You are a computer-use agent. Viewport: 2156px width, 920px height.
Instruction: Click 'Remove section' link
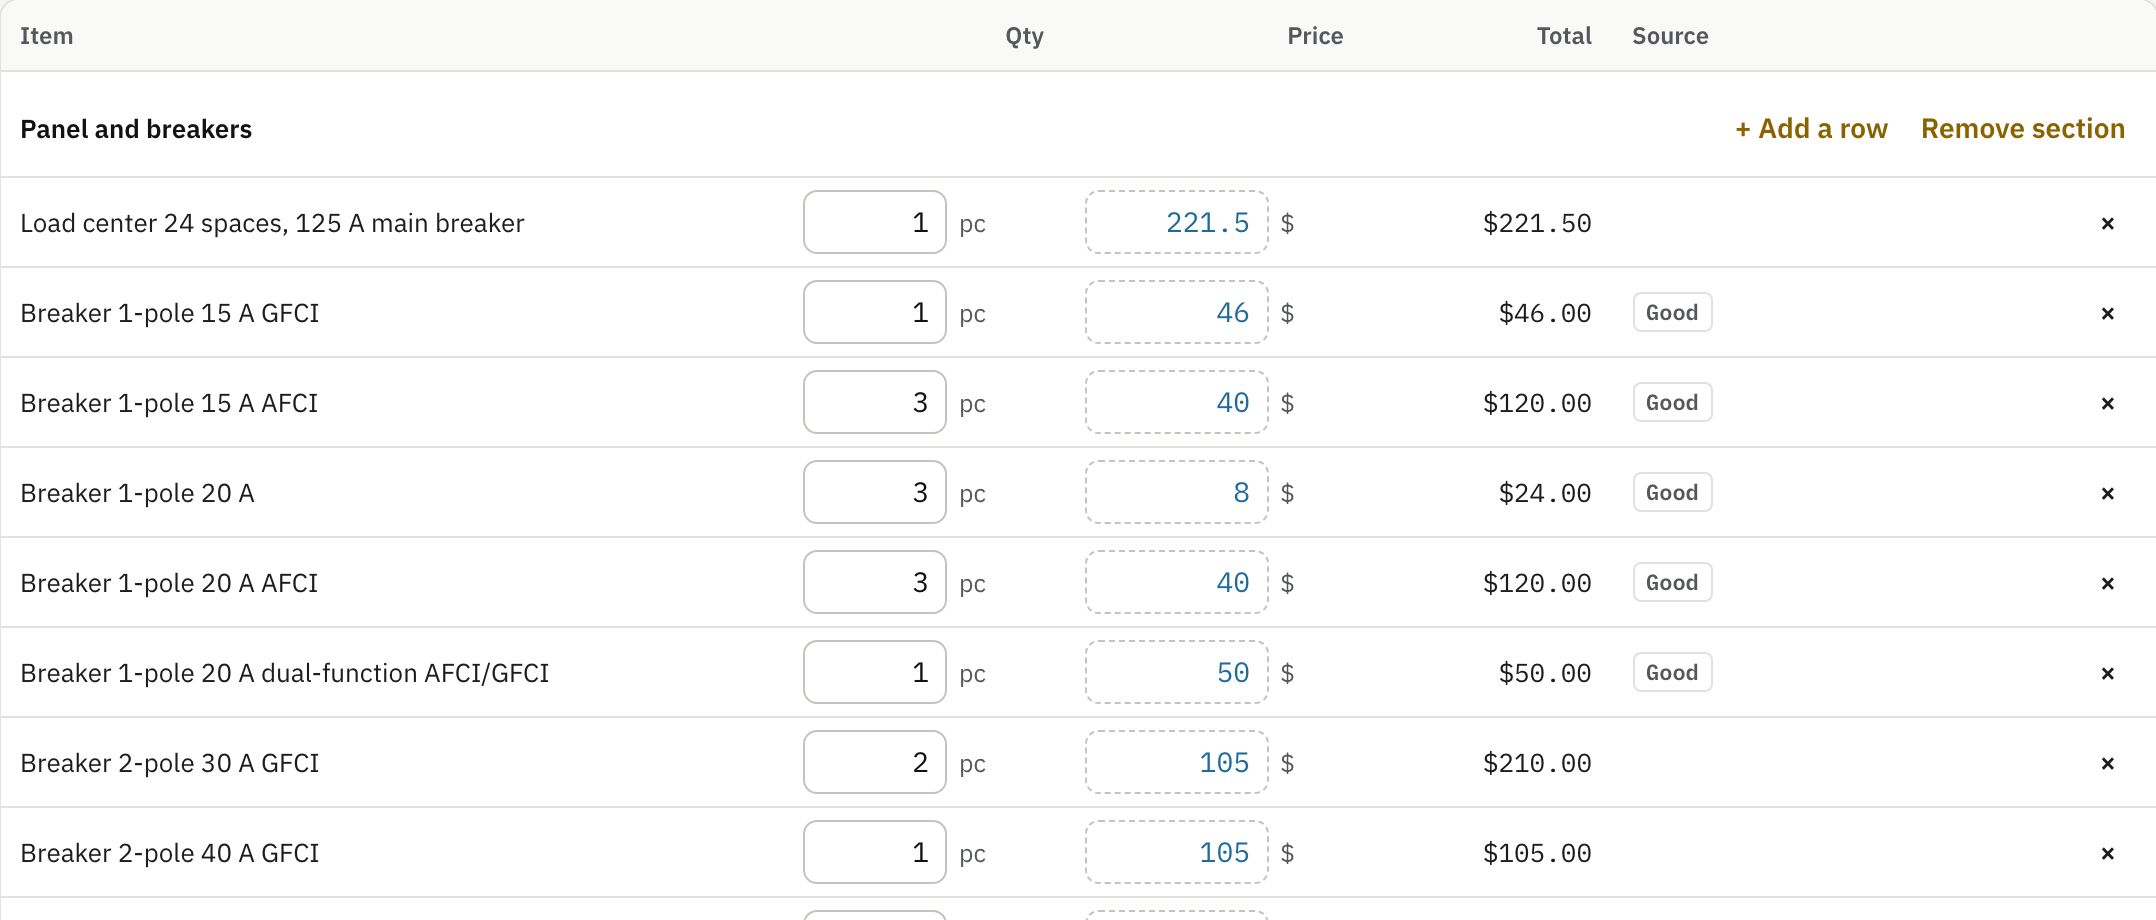click(2023, 129)
